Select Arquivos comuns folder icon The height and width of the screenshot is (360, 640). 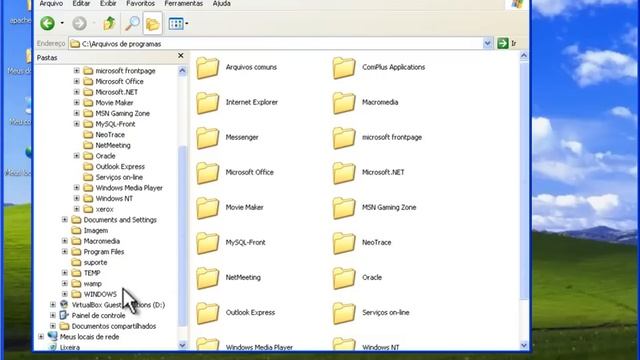tap(208, 67)
